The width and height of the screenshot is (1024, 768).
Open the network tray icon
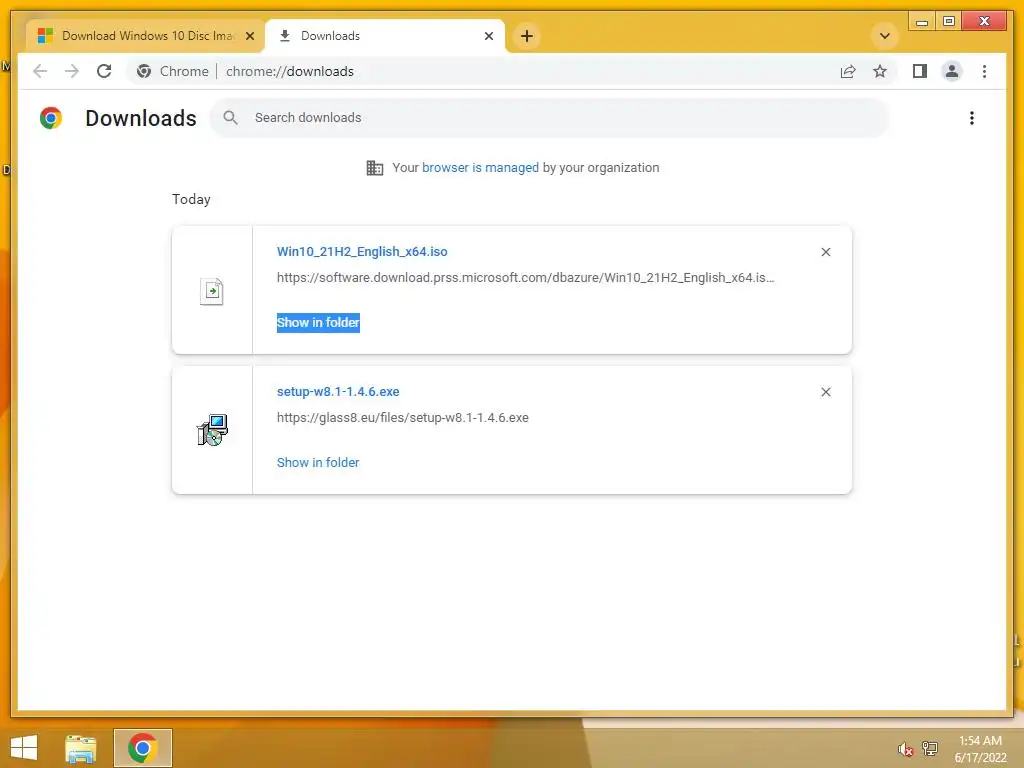tap(930, 748)
